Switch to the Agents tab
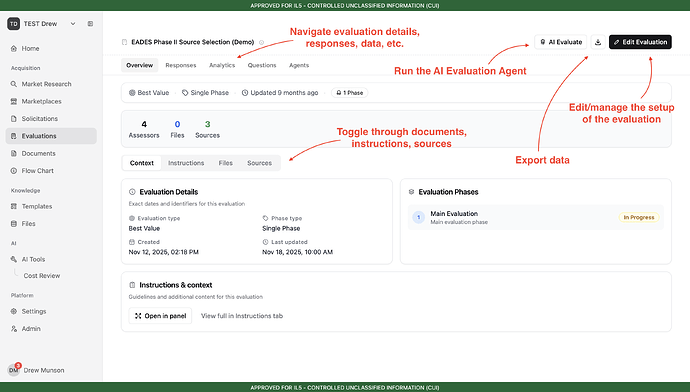690x392 pixels. pos(299,65)
